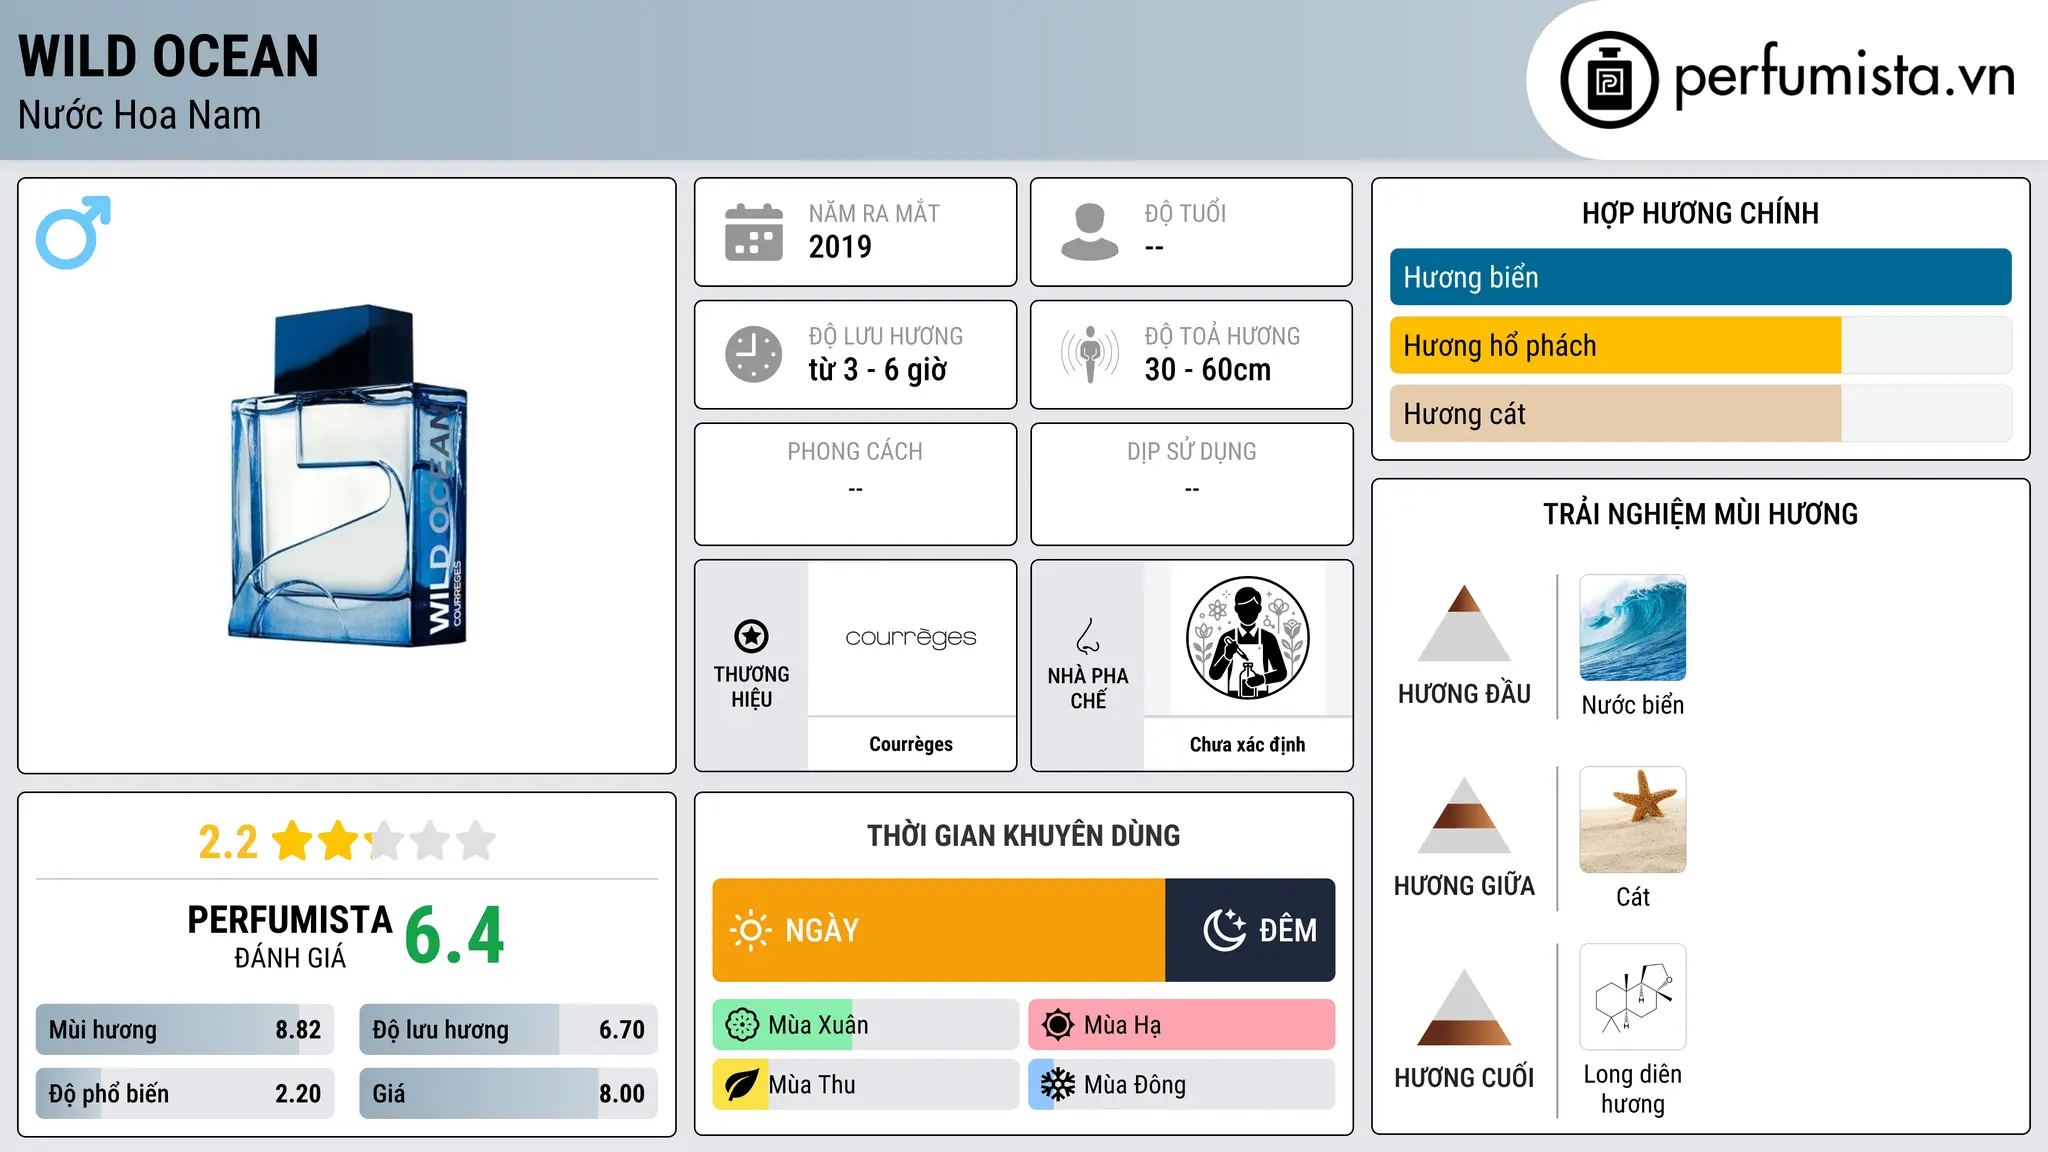
Task: Click the Mùa Đông season bar
Action: click(1182, 1085)
